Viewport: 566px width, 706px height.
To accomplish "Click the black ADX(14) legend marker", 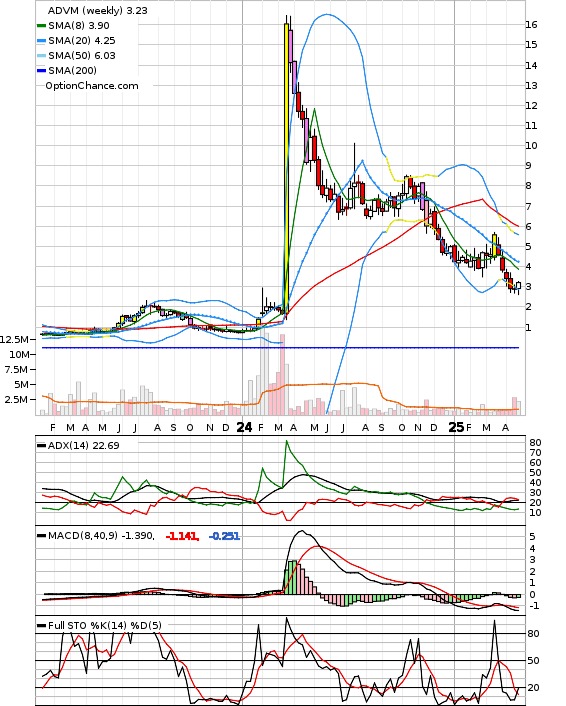I will click(41, 446).
